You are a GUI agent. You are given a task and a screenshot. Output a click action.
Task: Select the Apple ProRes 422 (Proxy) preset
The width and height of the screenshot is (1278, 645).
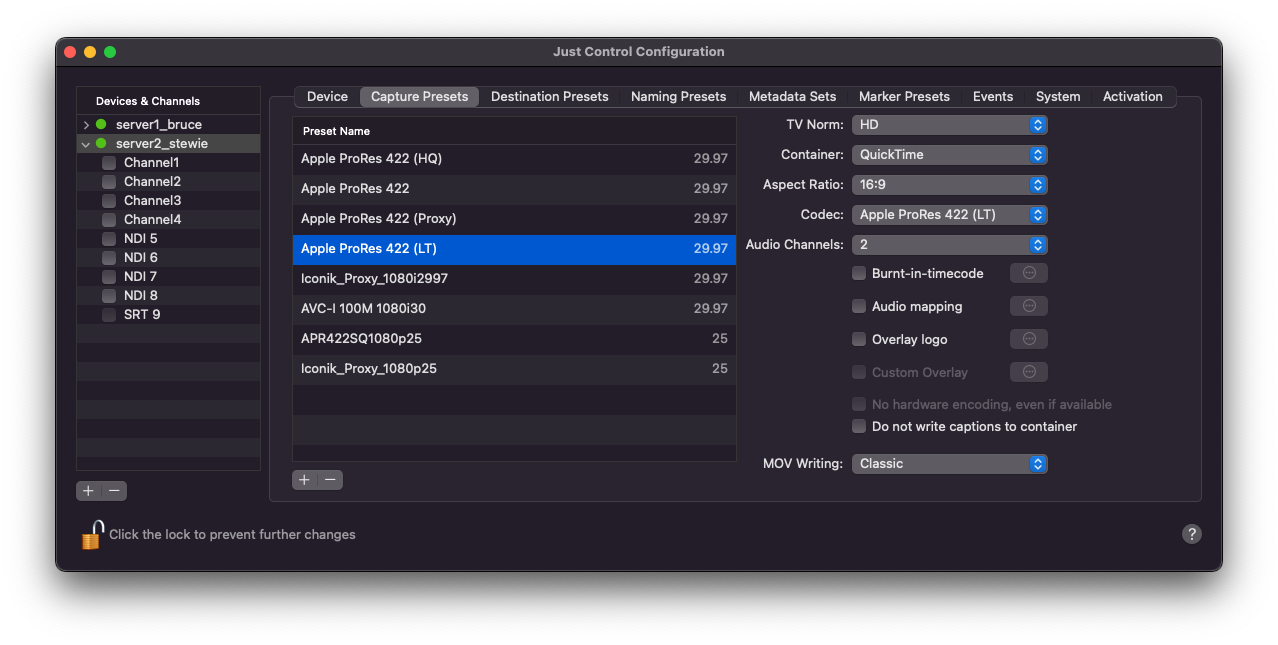coord(514,219)
